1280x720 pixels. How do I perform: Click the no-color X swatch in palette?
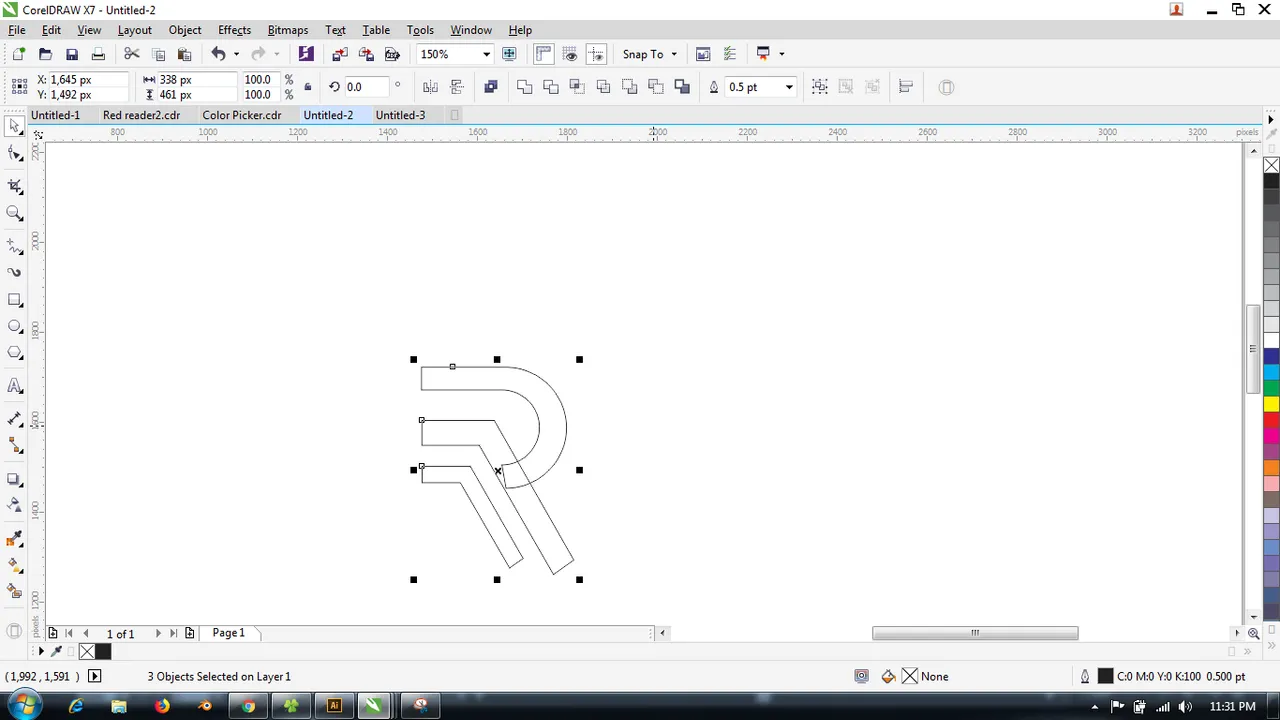tap(1271, 165)
